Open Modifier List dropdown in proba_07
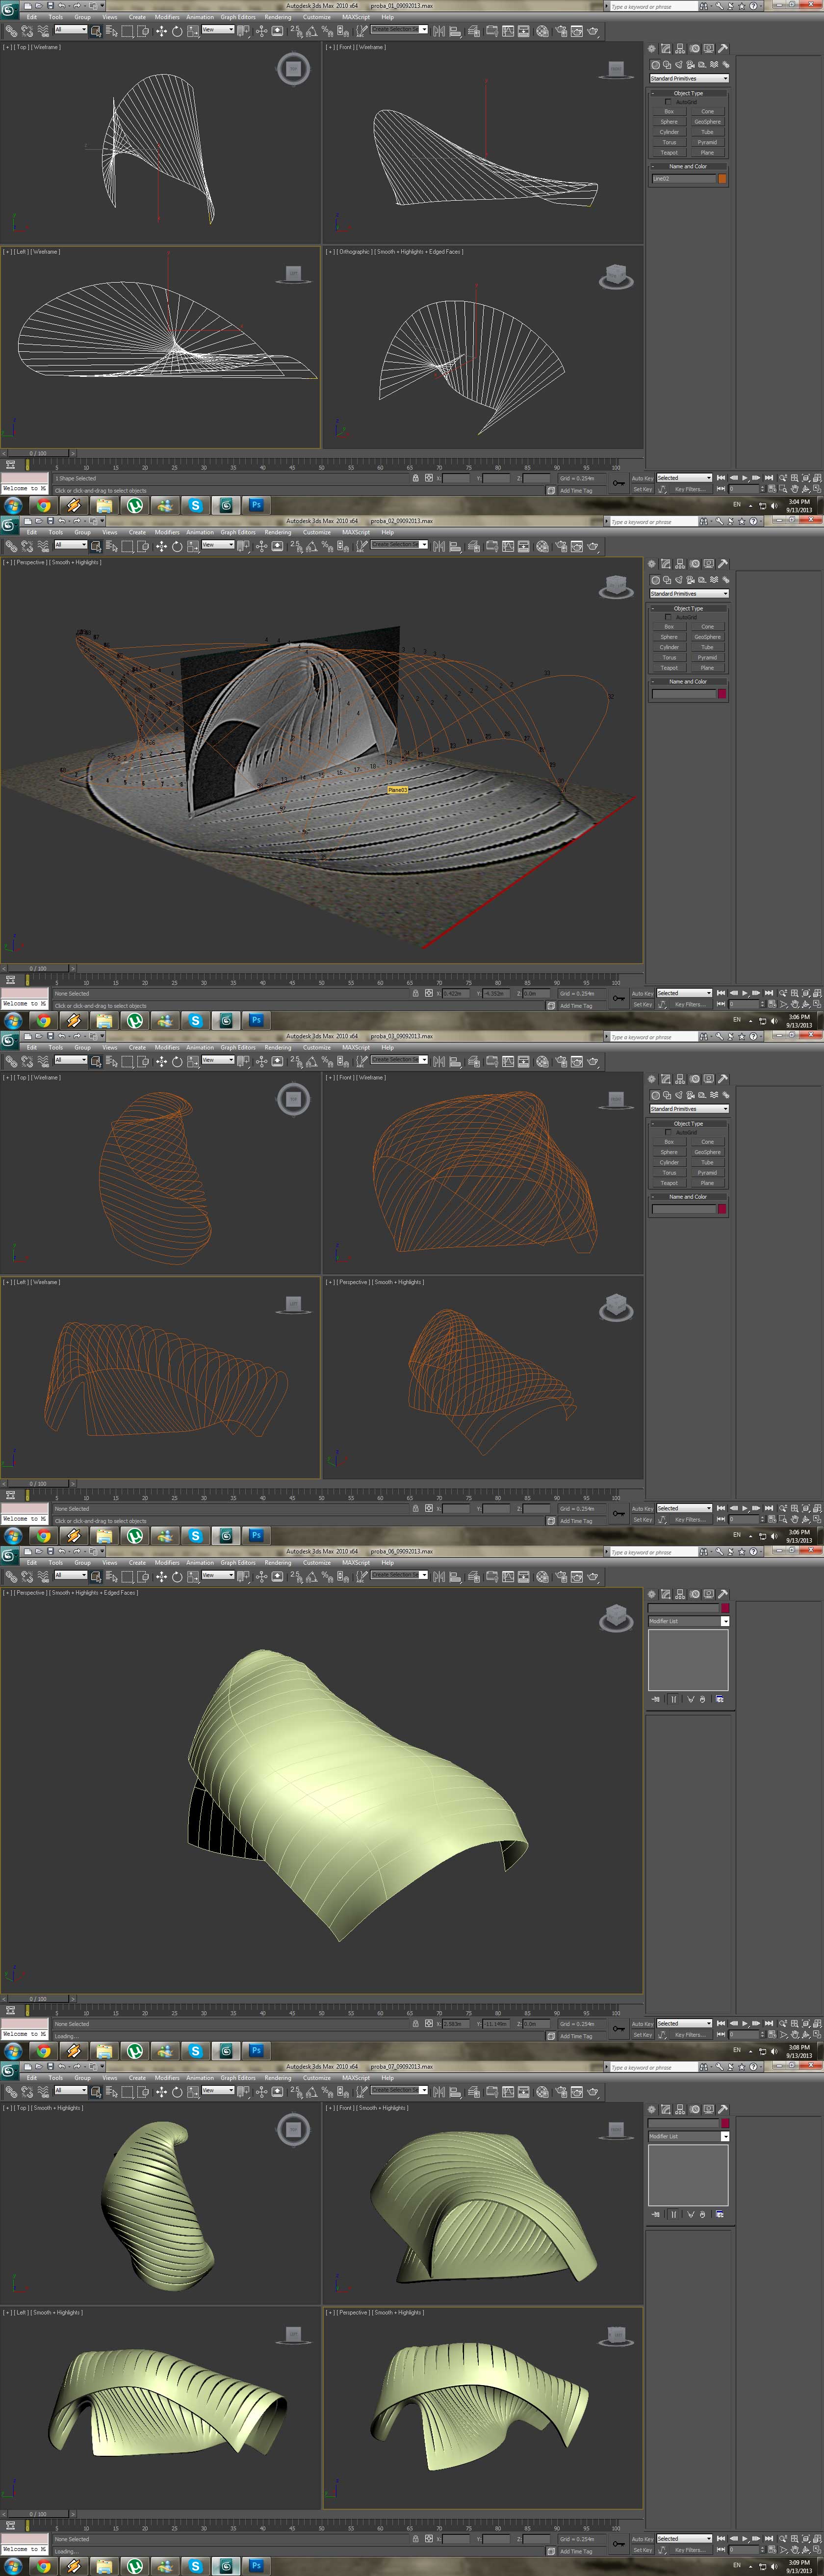This screenshot has width=824, height=2576. [689, 2136]
